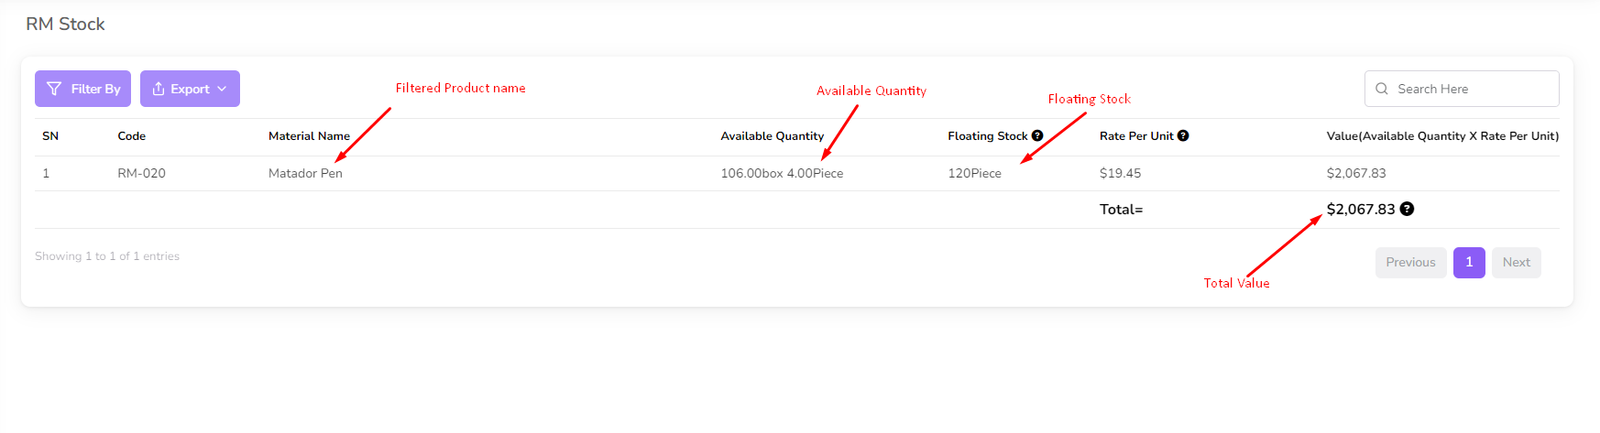
Task: Go to the Previous page
Action: [1410, 262]
